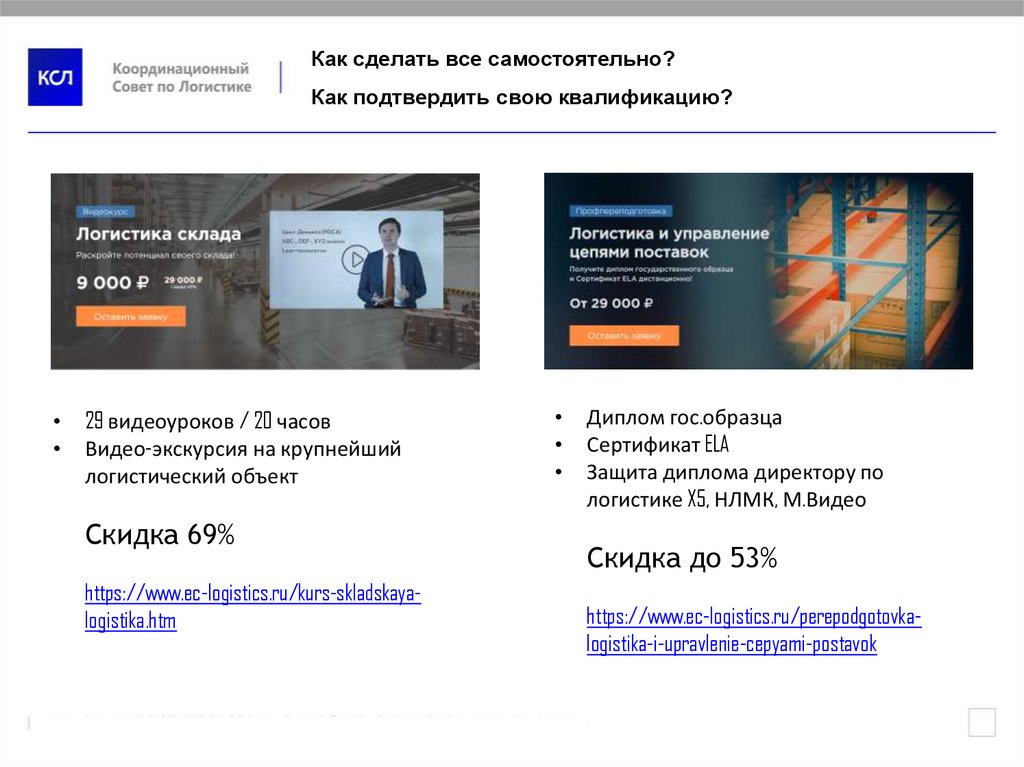Click the title 'Как сделать все самостоятельно?'

pos(492,59)
